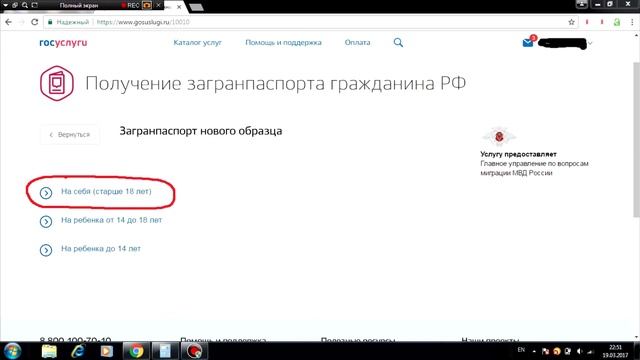640x360 pixels.
Task: Open the mail notifications envelope icon
Action: coord(528,42)
